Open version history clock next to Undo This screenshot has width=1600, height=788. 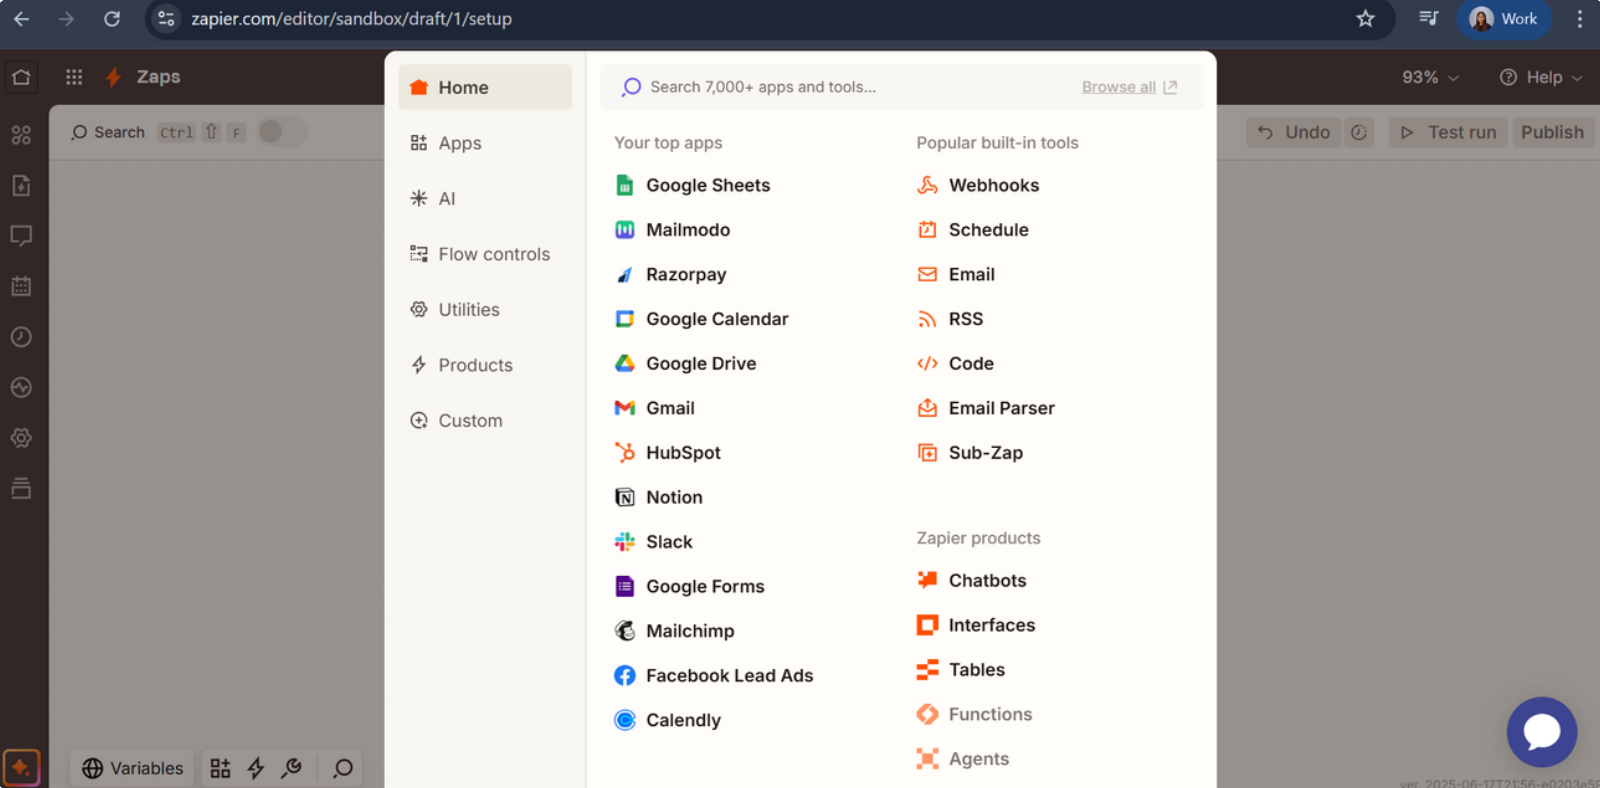pos(1358,132)
